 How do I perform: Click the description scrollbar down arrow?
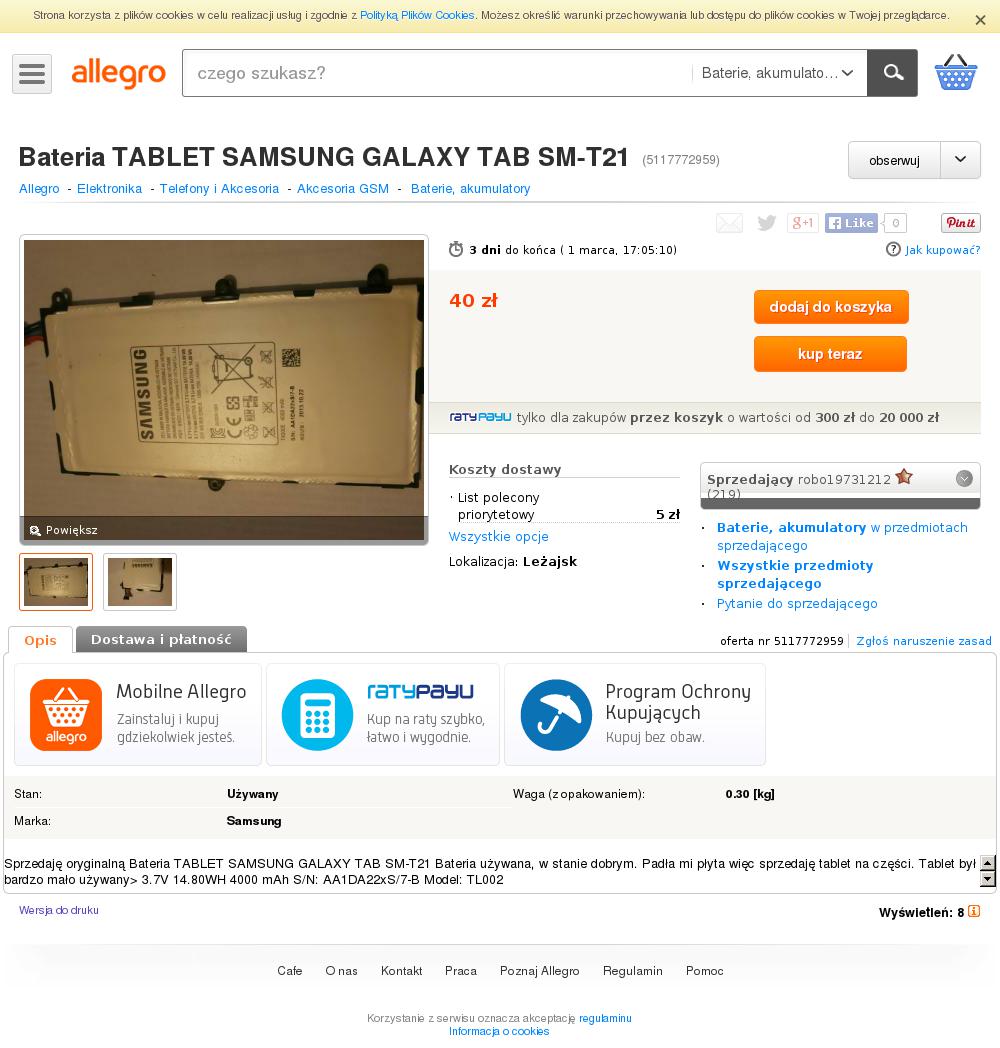pos(987,880)
